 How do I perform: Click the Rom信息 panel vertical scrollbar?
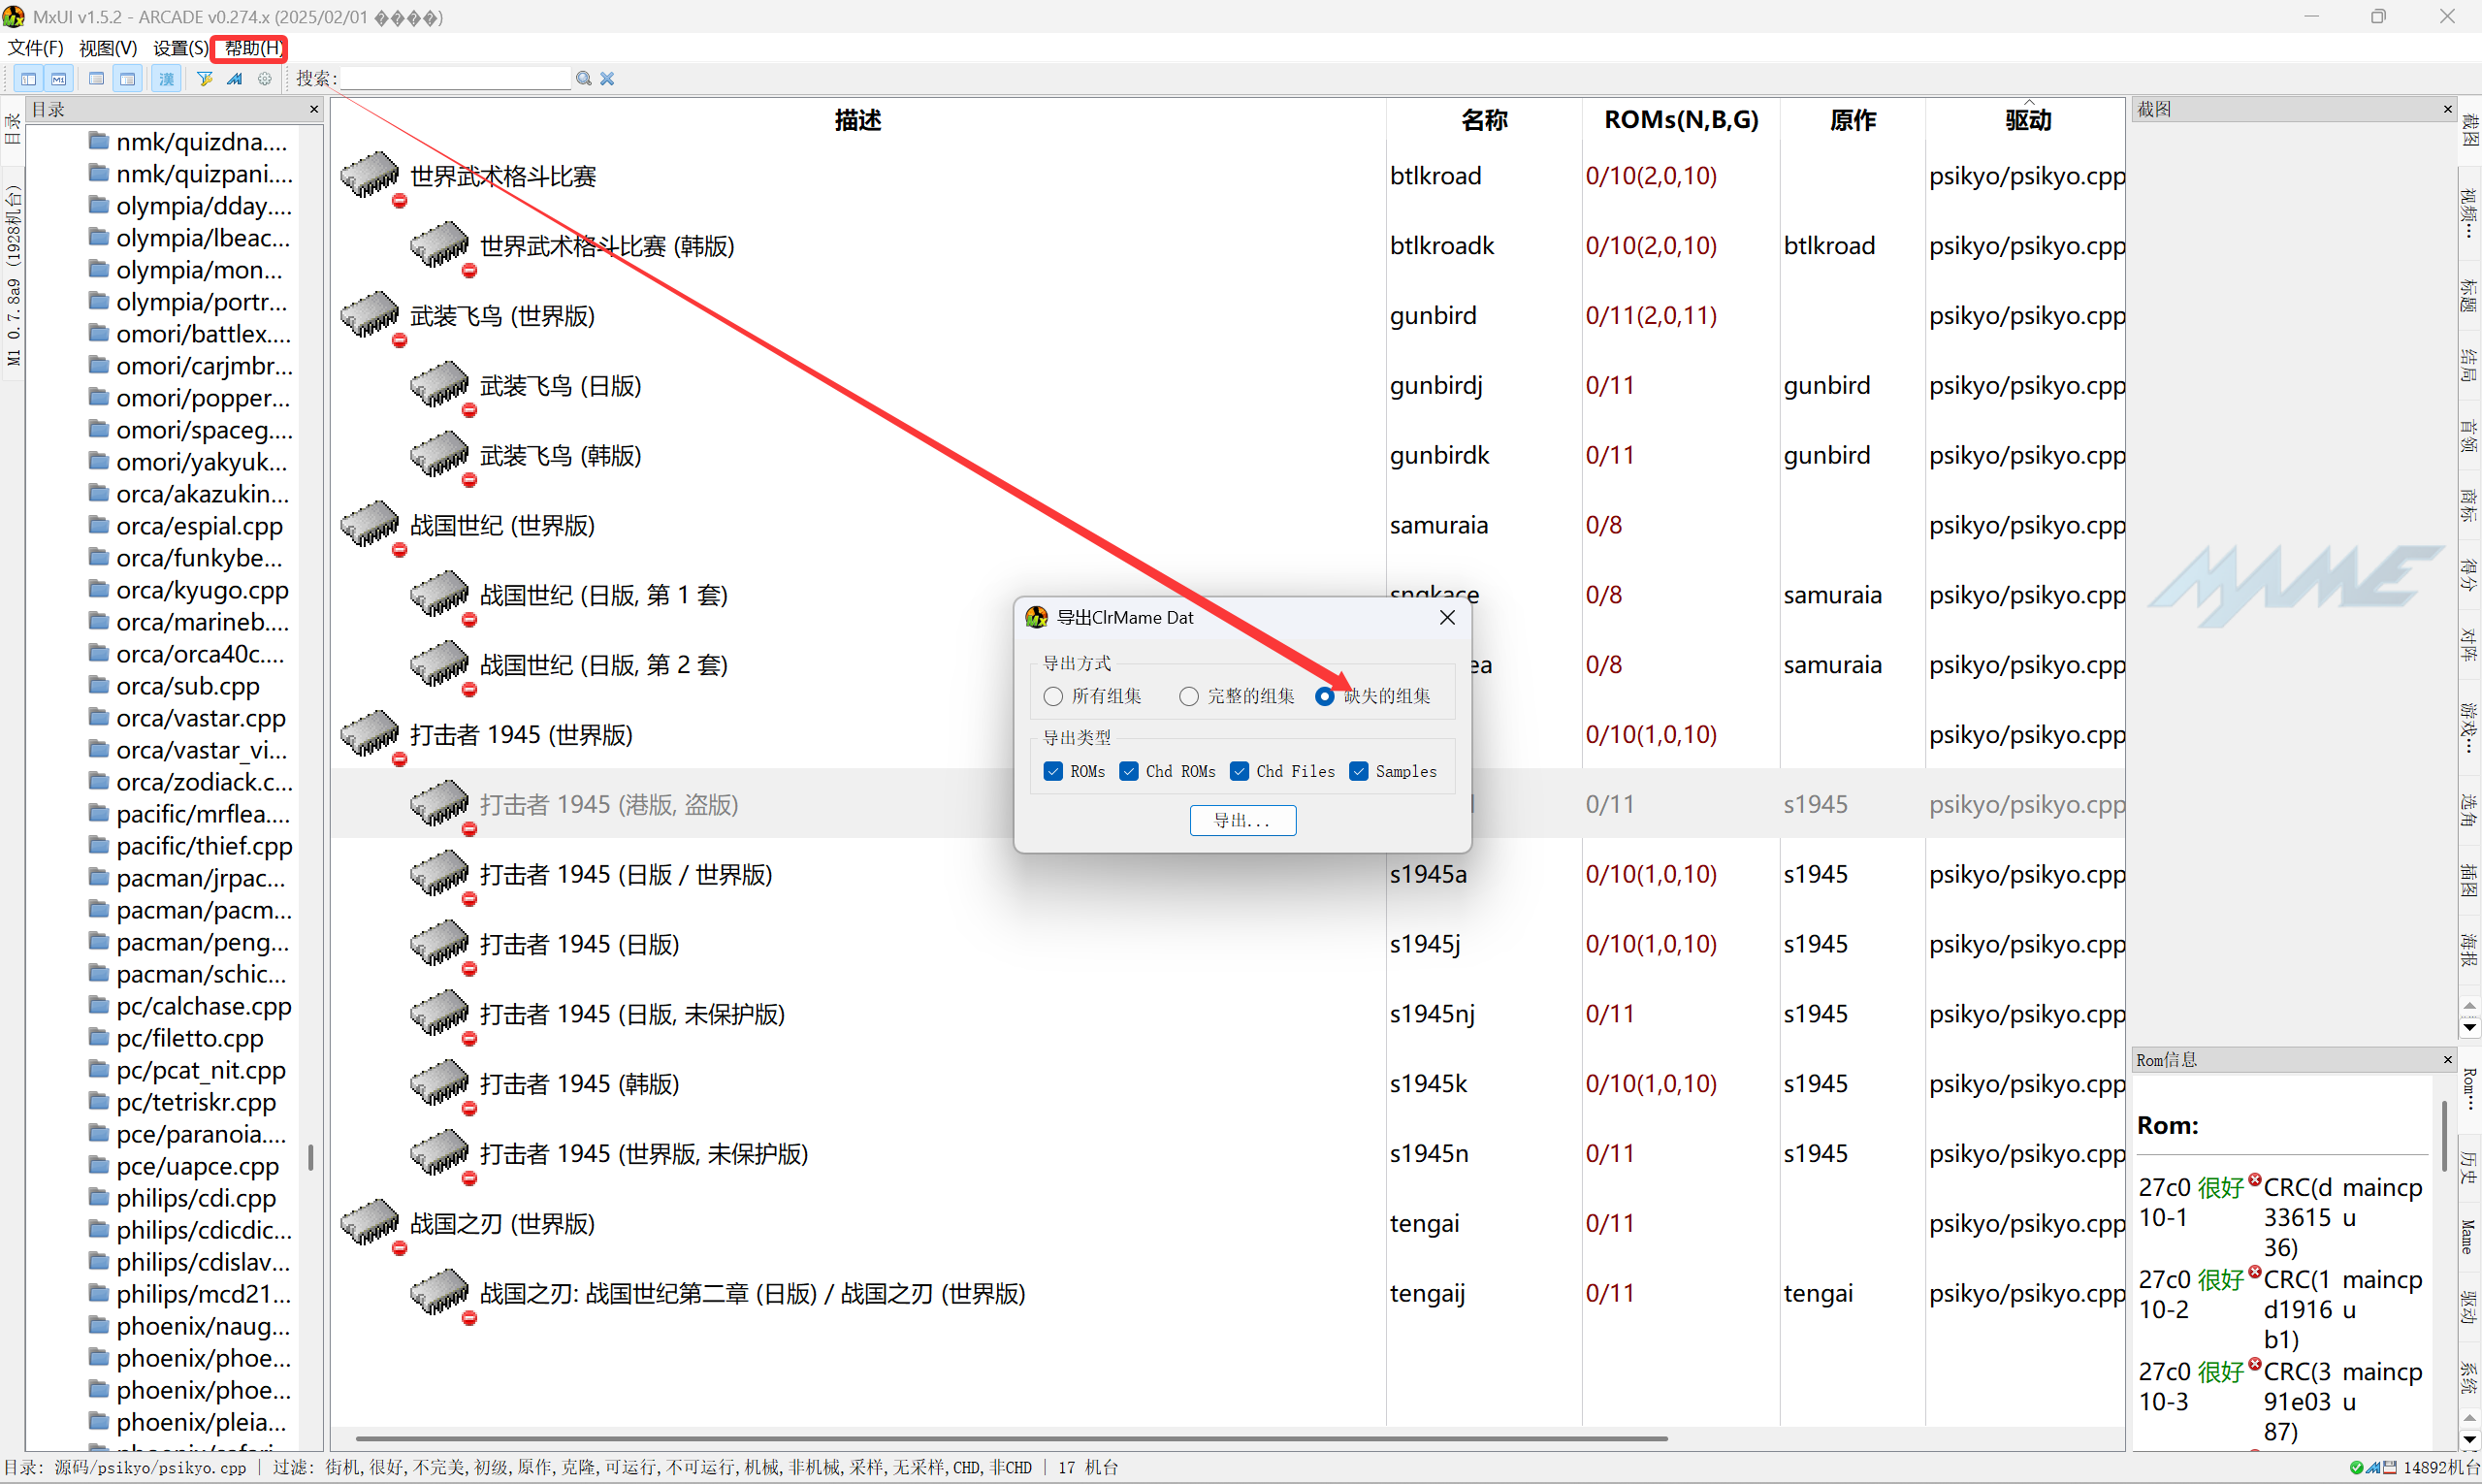(x=2444, y=1135)
